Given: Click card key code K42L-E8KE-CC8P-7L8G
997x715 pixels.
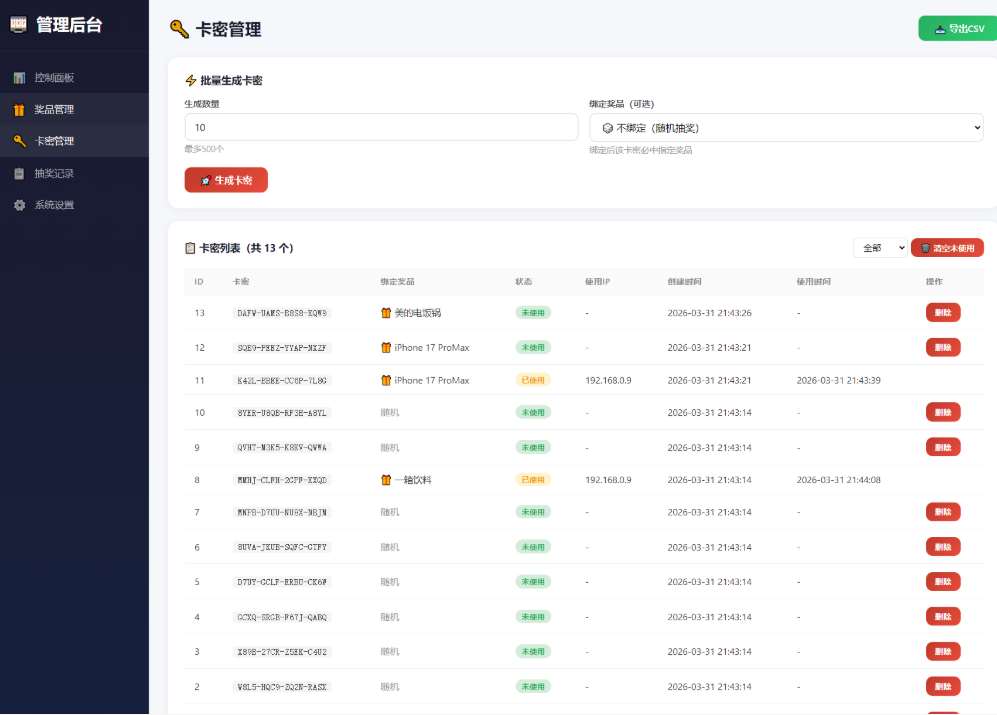Looking at the screenshot, I should point(281,380).
